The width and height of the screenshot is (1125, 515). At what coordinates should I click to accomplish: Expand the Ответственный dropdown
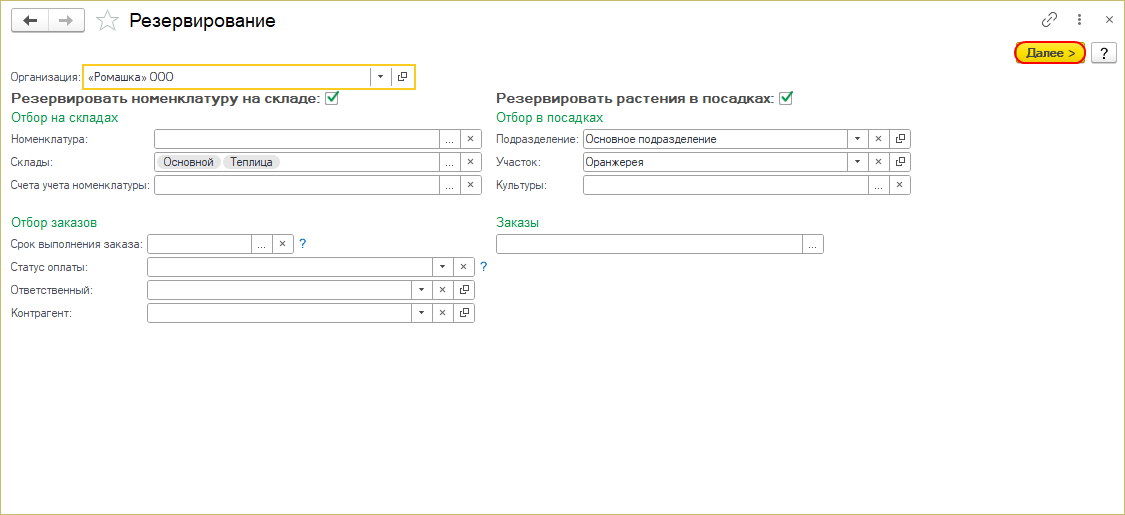click(x=421, y=290)
